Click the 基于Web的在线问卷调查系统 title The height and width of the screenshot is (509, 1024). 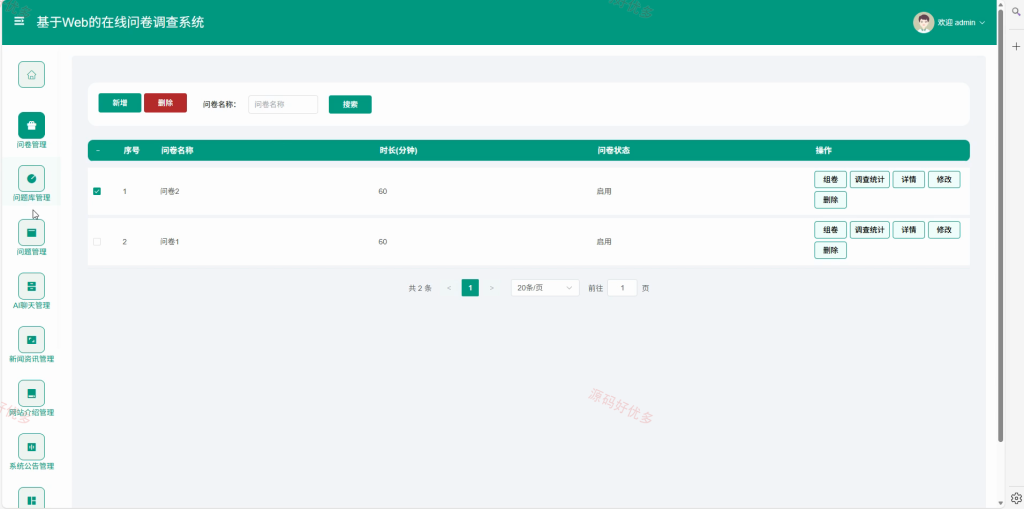[x=120, y=22]
